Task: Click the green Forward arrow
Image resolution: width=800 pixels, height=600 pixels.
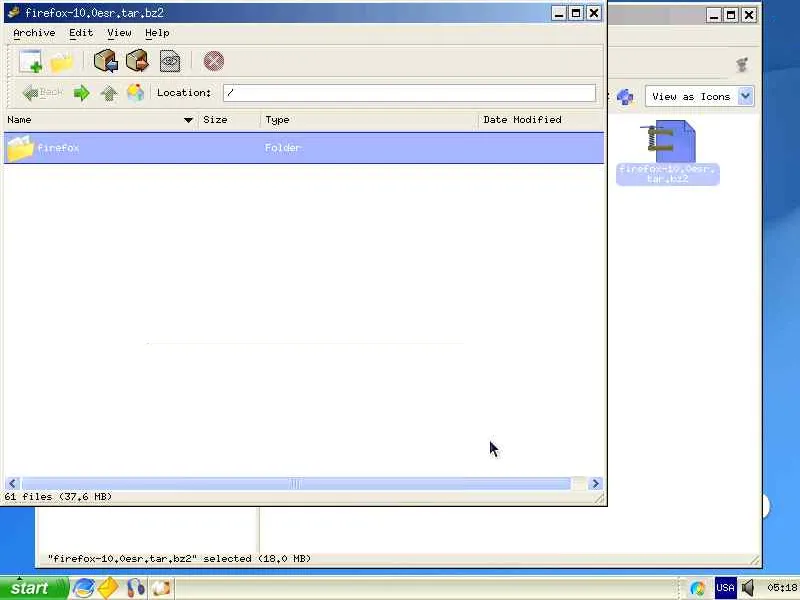Action: click(x=81, y=93)
